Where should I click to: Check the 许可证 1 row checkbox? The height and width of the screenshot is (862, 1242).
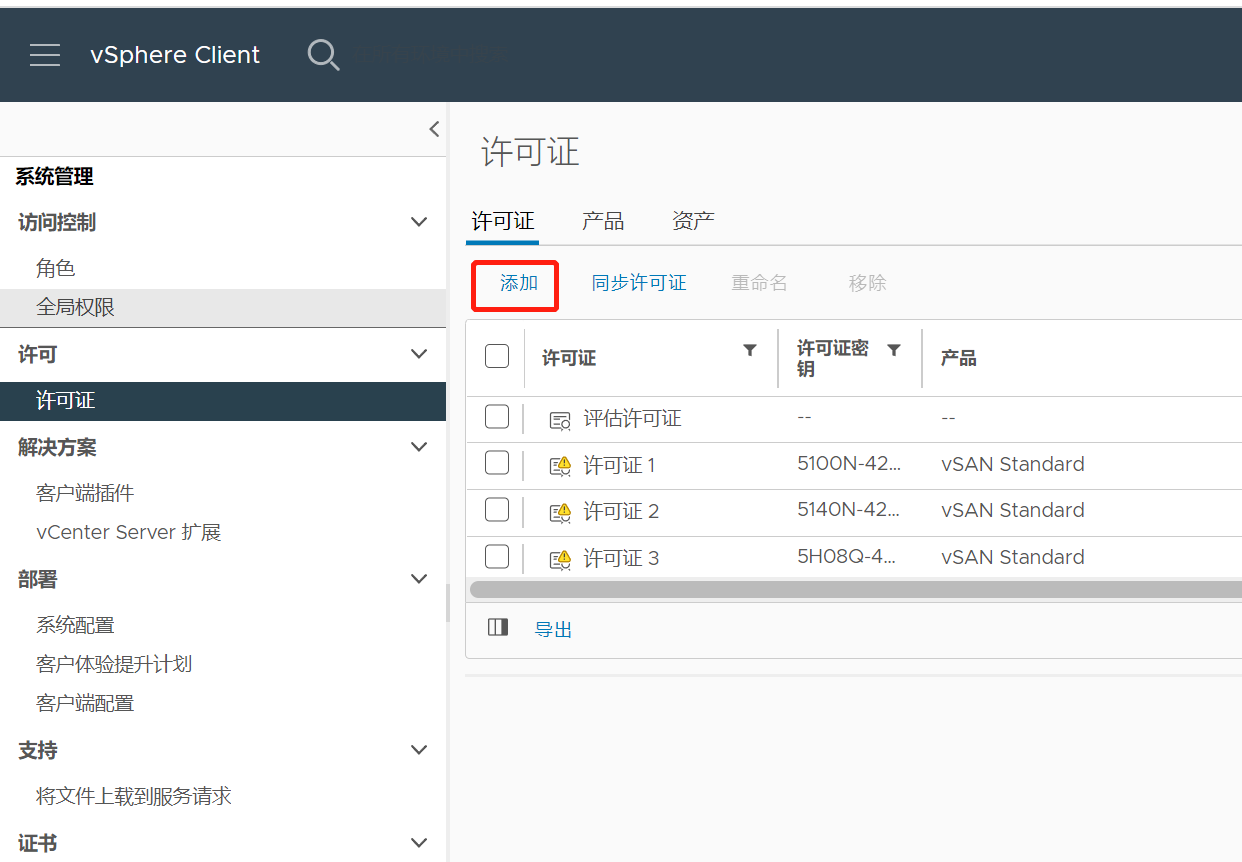click(x=497, y=463)
